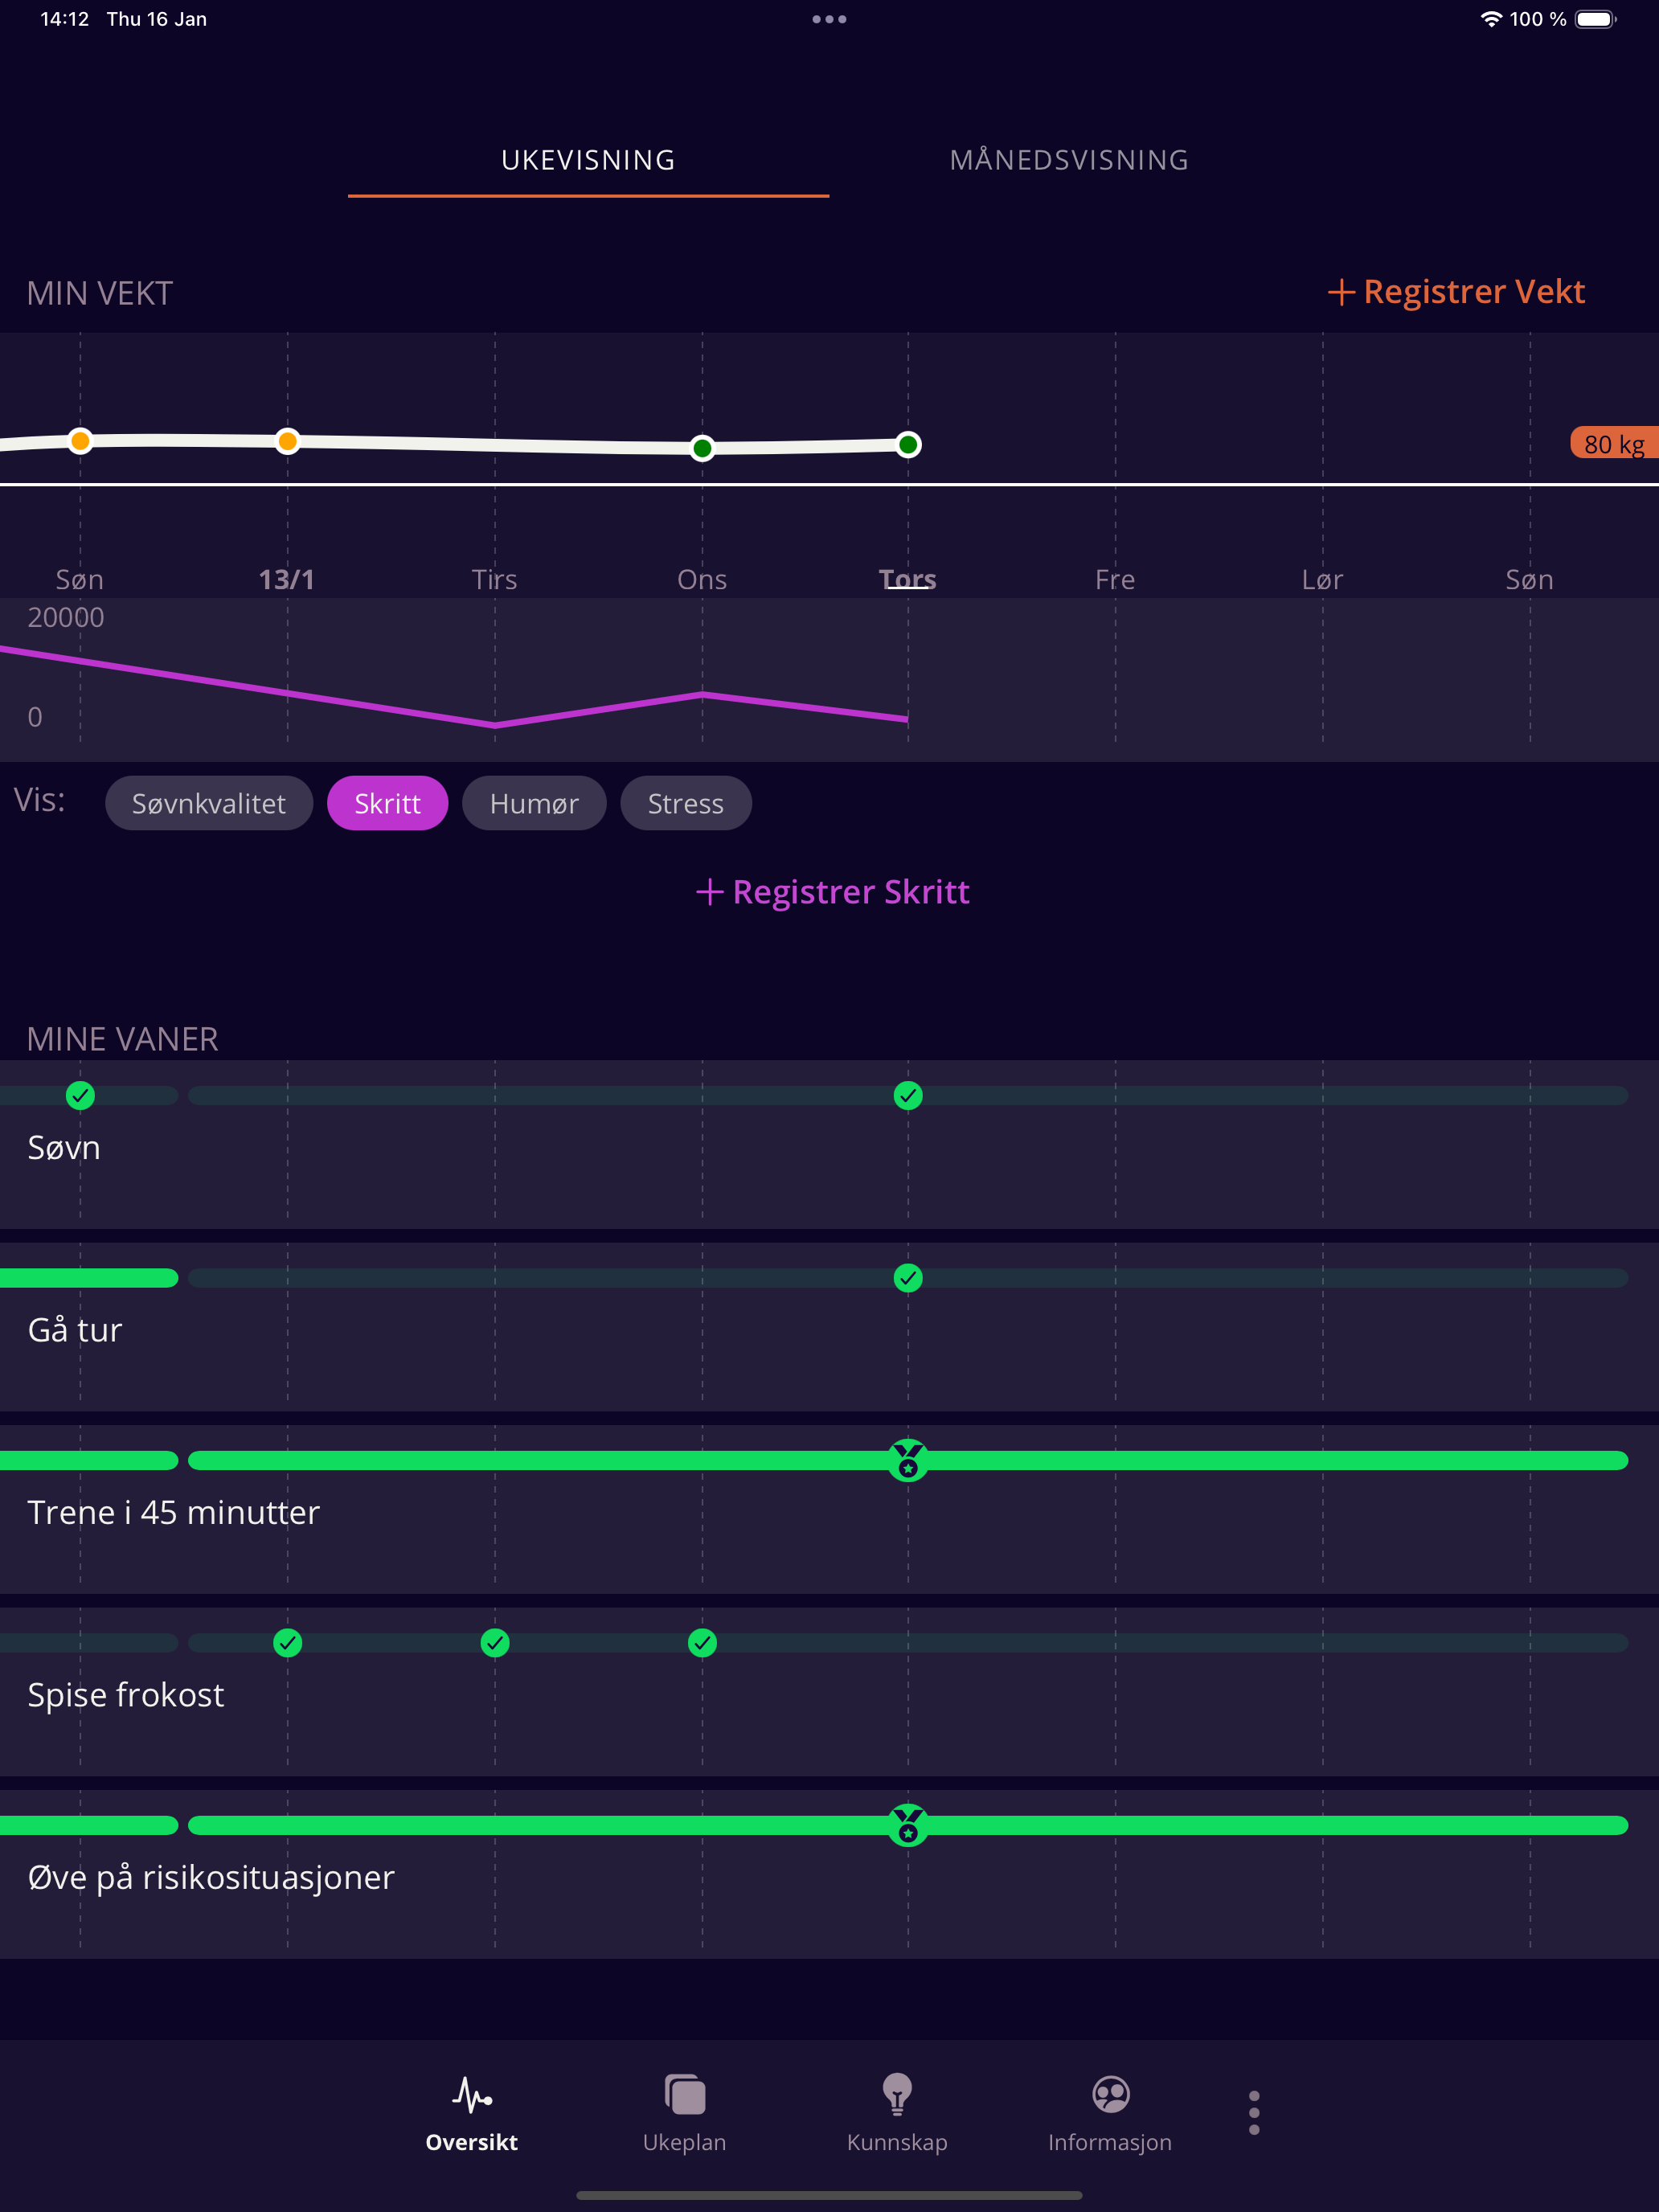Viewport: 1659px width, 2212px height.
Task: Tap the medal icon on Trene i 45 minutter
Action: 908,1461
